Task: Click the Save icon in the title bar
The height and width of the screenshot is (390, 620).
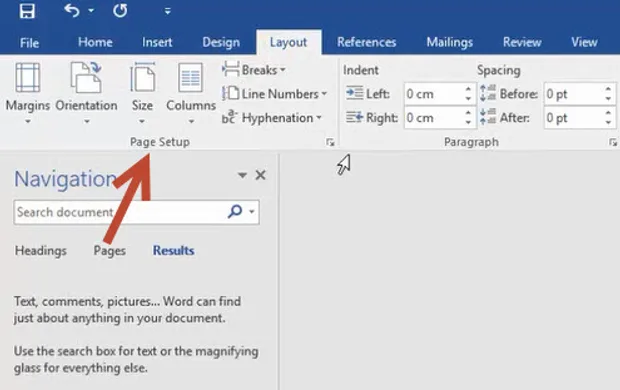Action: 27,11
